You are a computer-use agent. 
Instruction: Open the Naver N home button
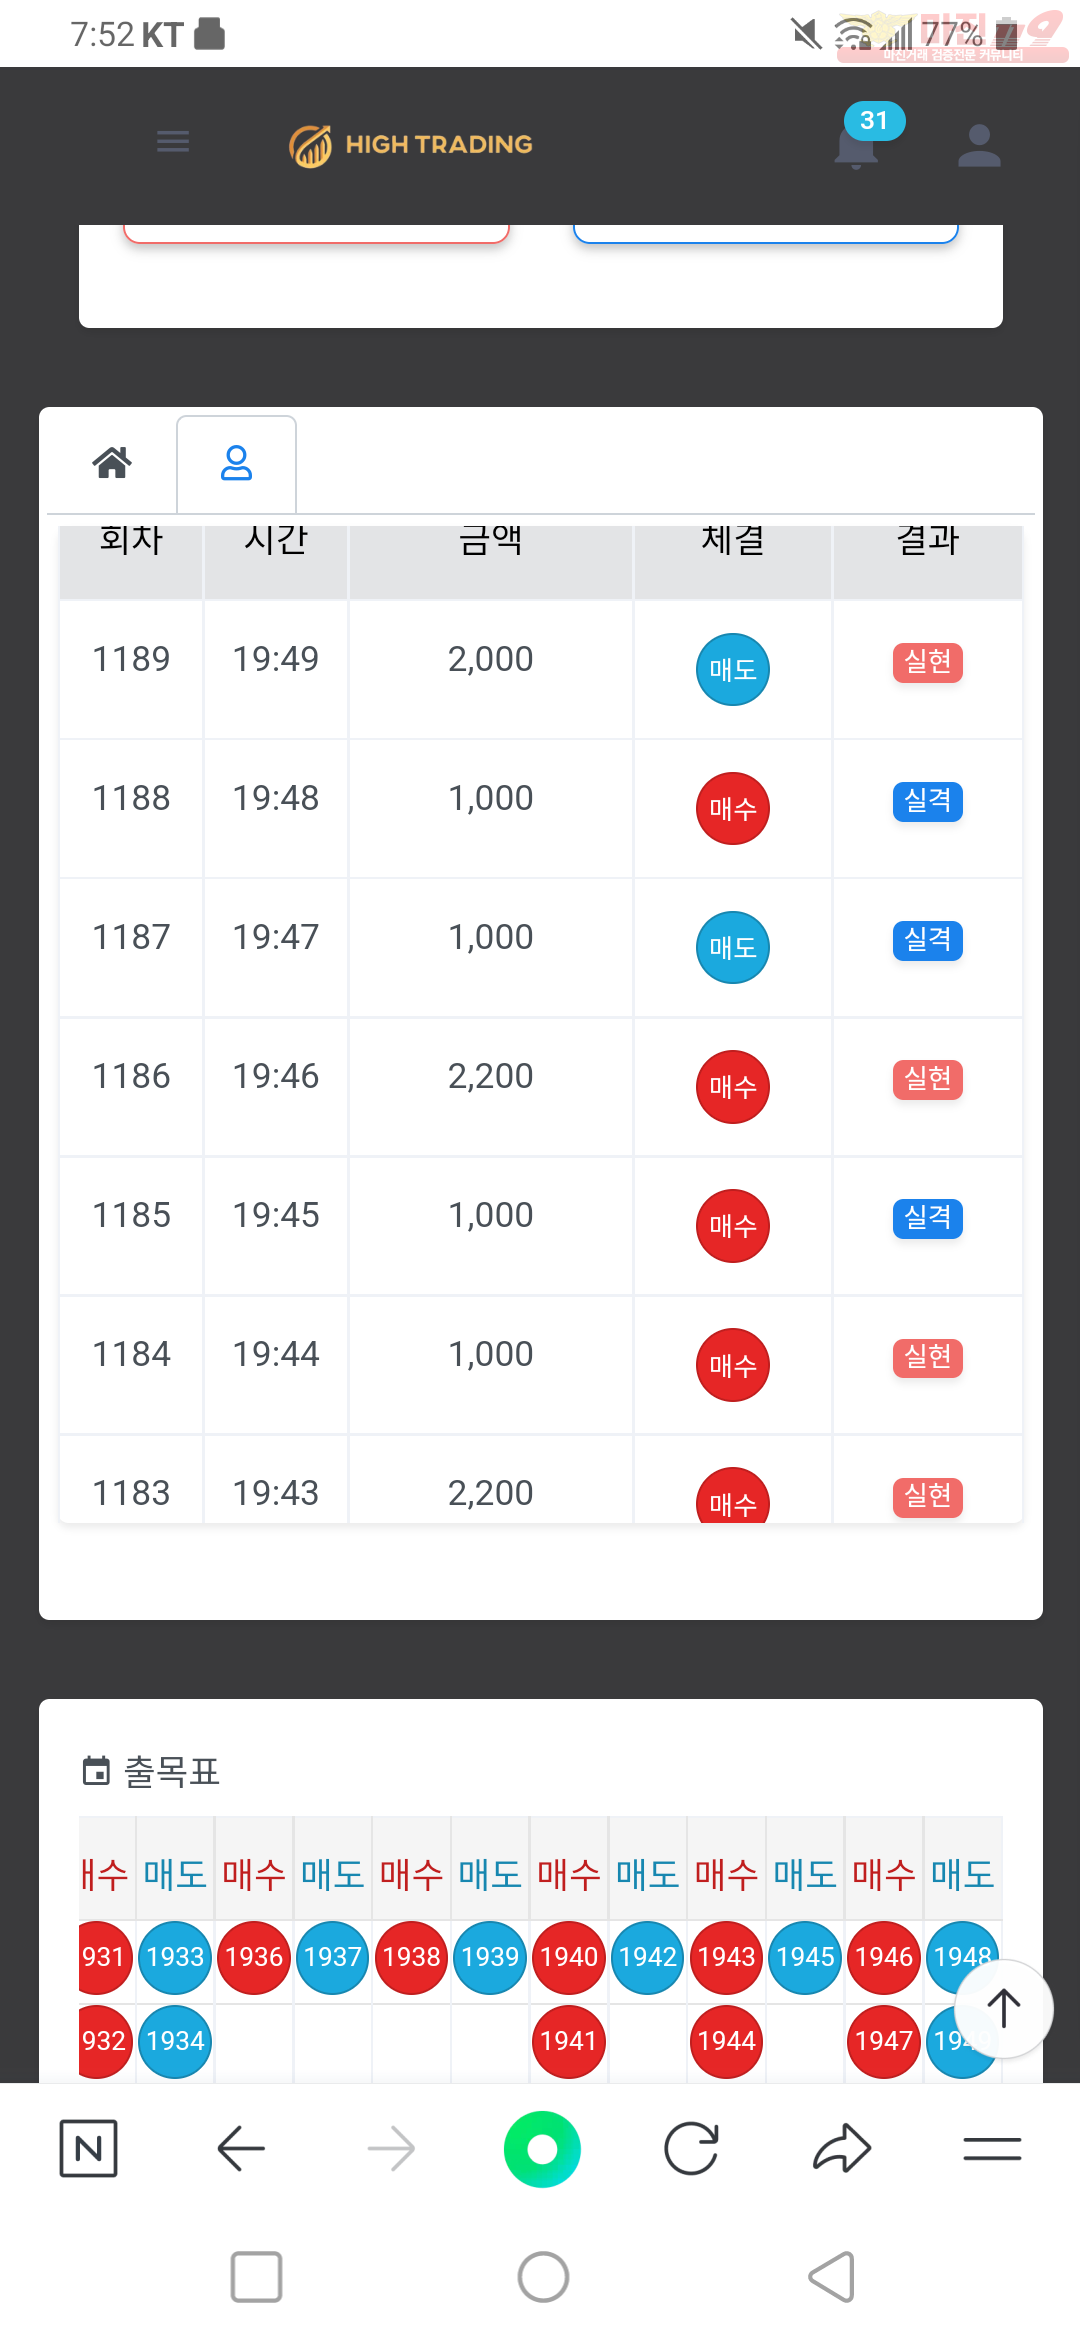coord(89,2148)
